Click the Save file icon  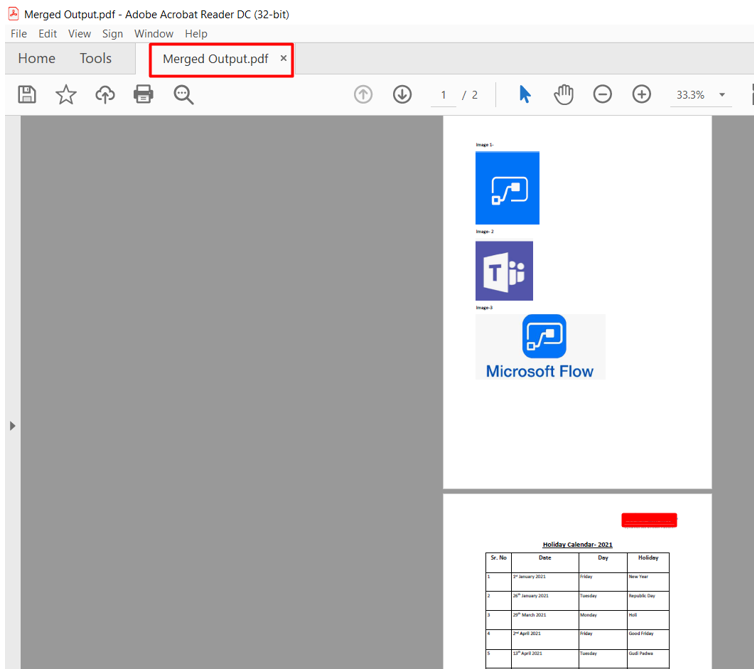click(27, 94)
